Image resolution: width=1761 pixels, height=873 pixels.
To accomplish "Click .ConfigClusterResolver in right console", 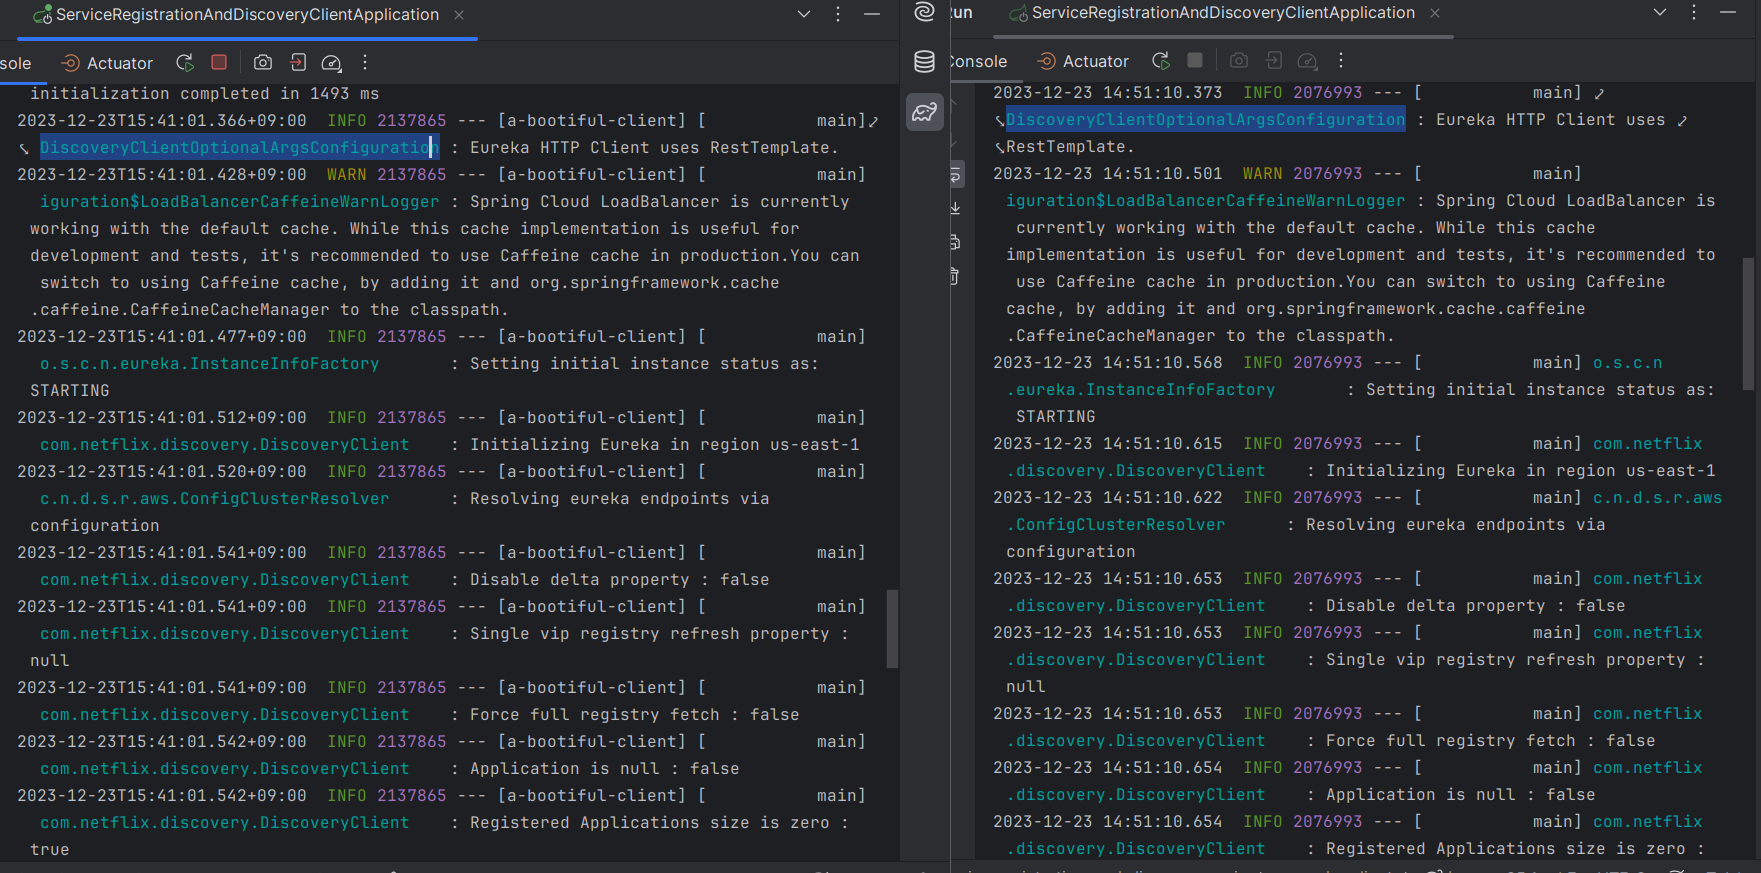I will tap(1115, 525).
